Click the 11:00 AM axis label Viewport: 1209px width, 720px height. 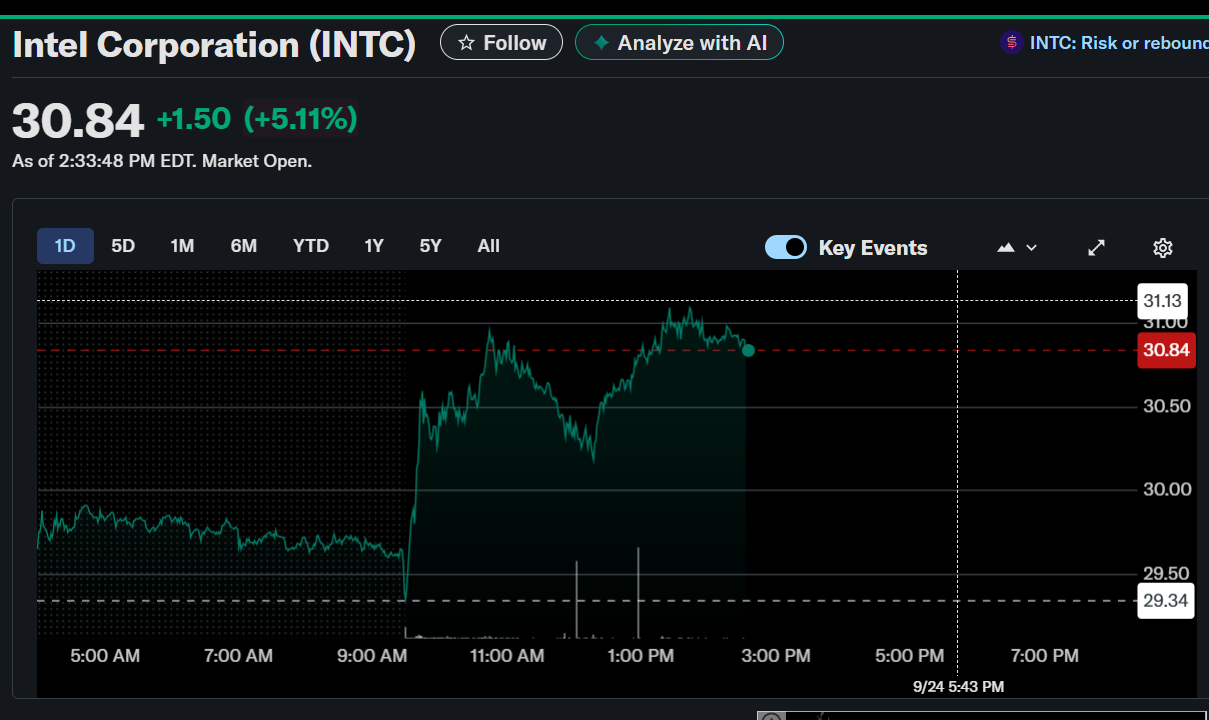pyautogui.click(x=507, y=656)
